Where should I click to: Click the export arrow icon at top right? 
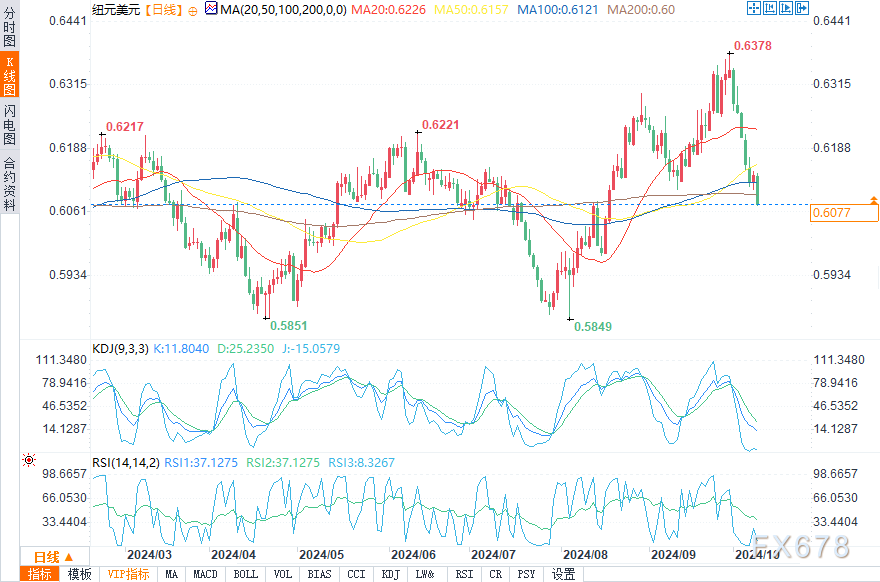point(802,8)
